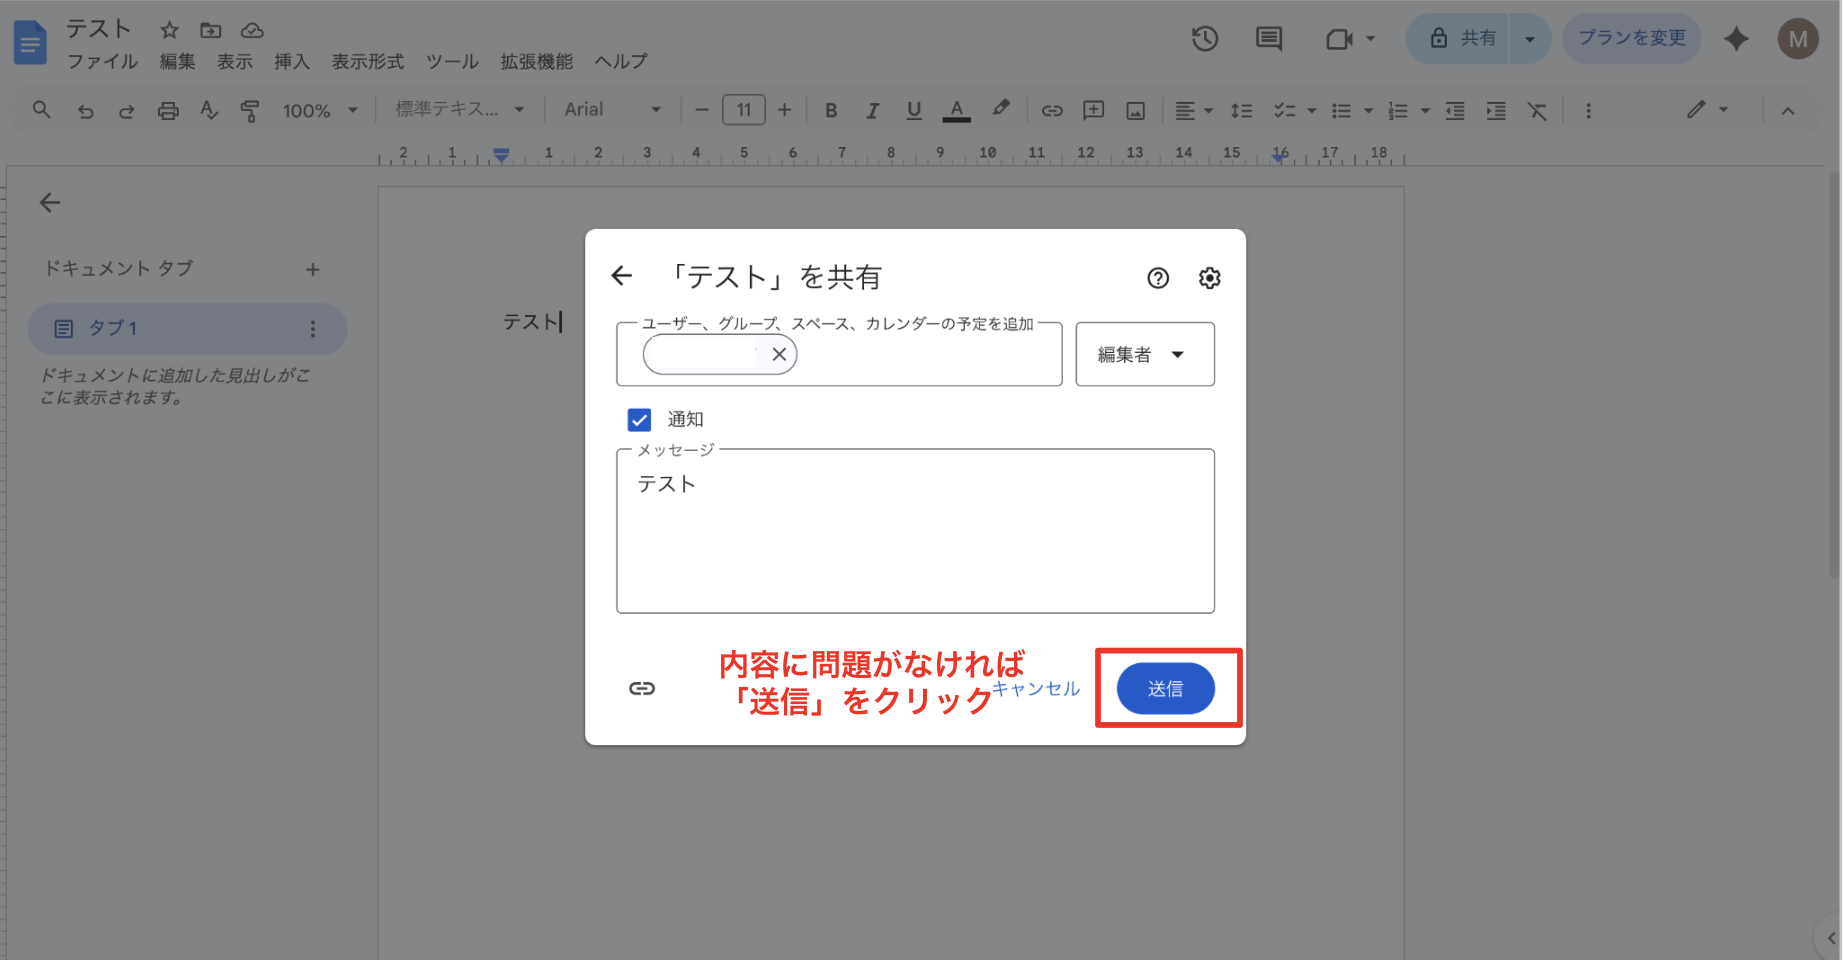This screenshot has width=1844, height=960.
Task: Add a comment from toolbar
Action: click(1094, 110)
